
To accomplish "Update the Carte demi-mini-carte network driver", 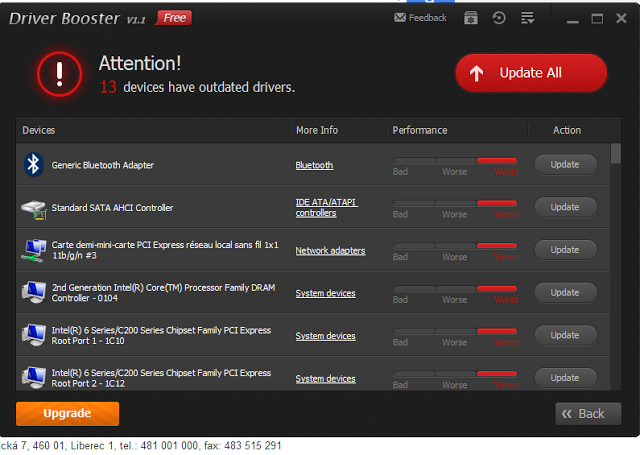I will click(x=565, y=250).
